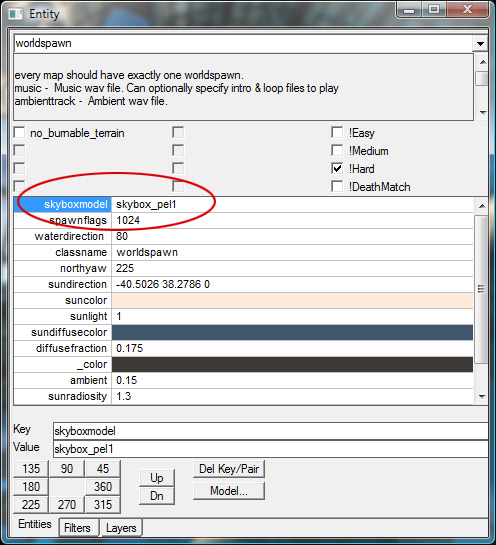Uncheck the !Hard checkbox
This screenshot has height=545, width=496.
(337, 169)
